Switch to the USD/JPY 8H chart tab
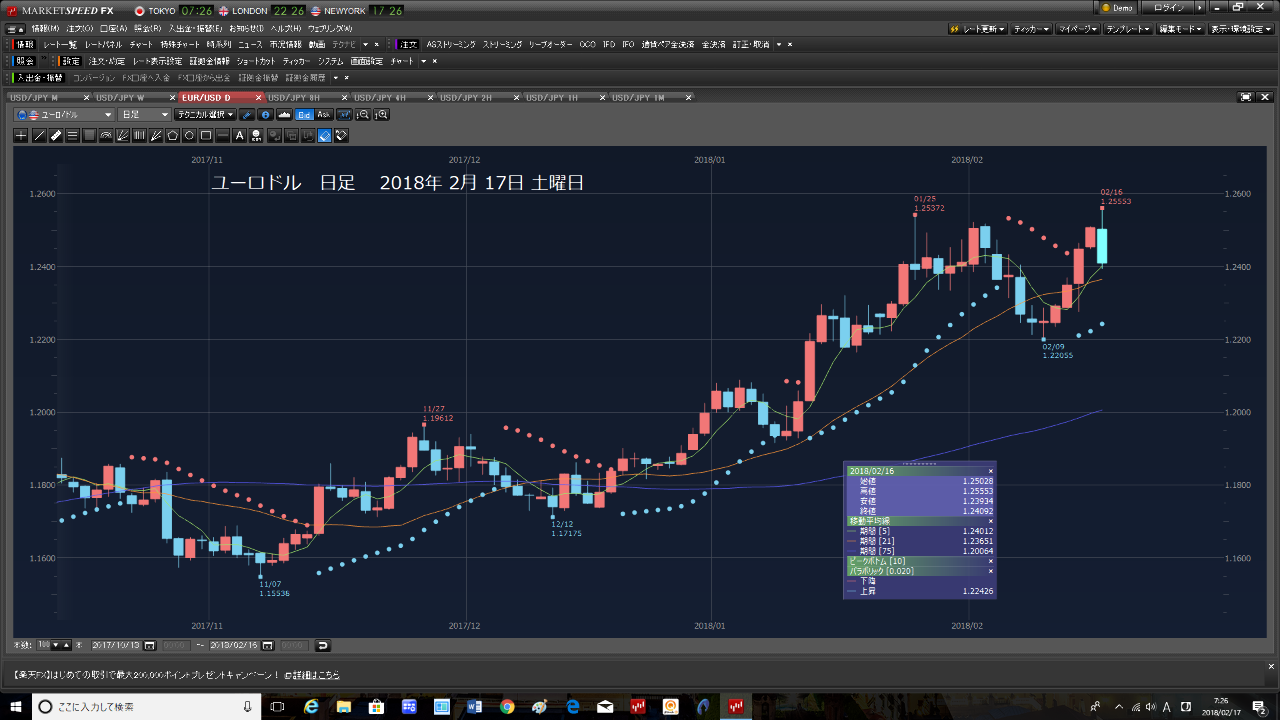 (x=295, y=97)
